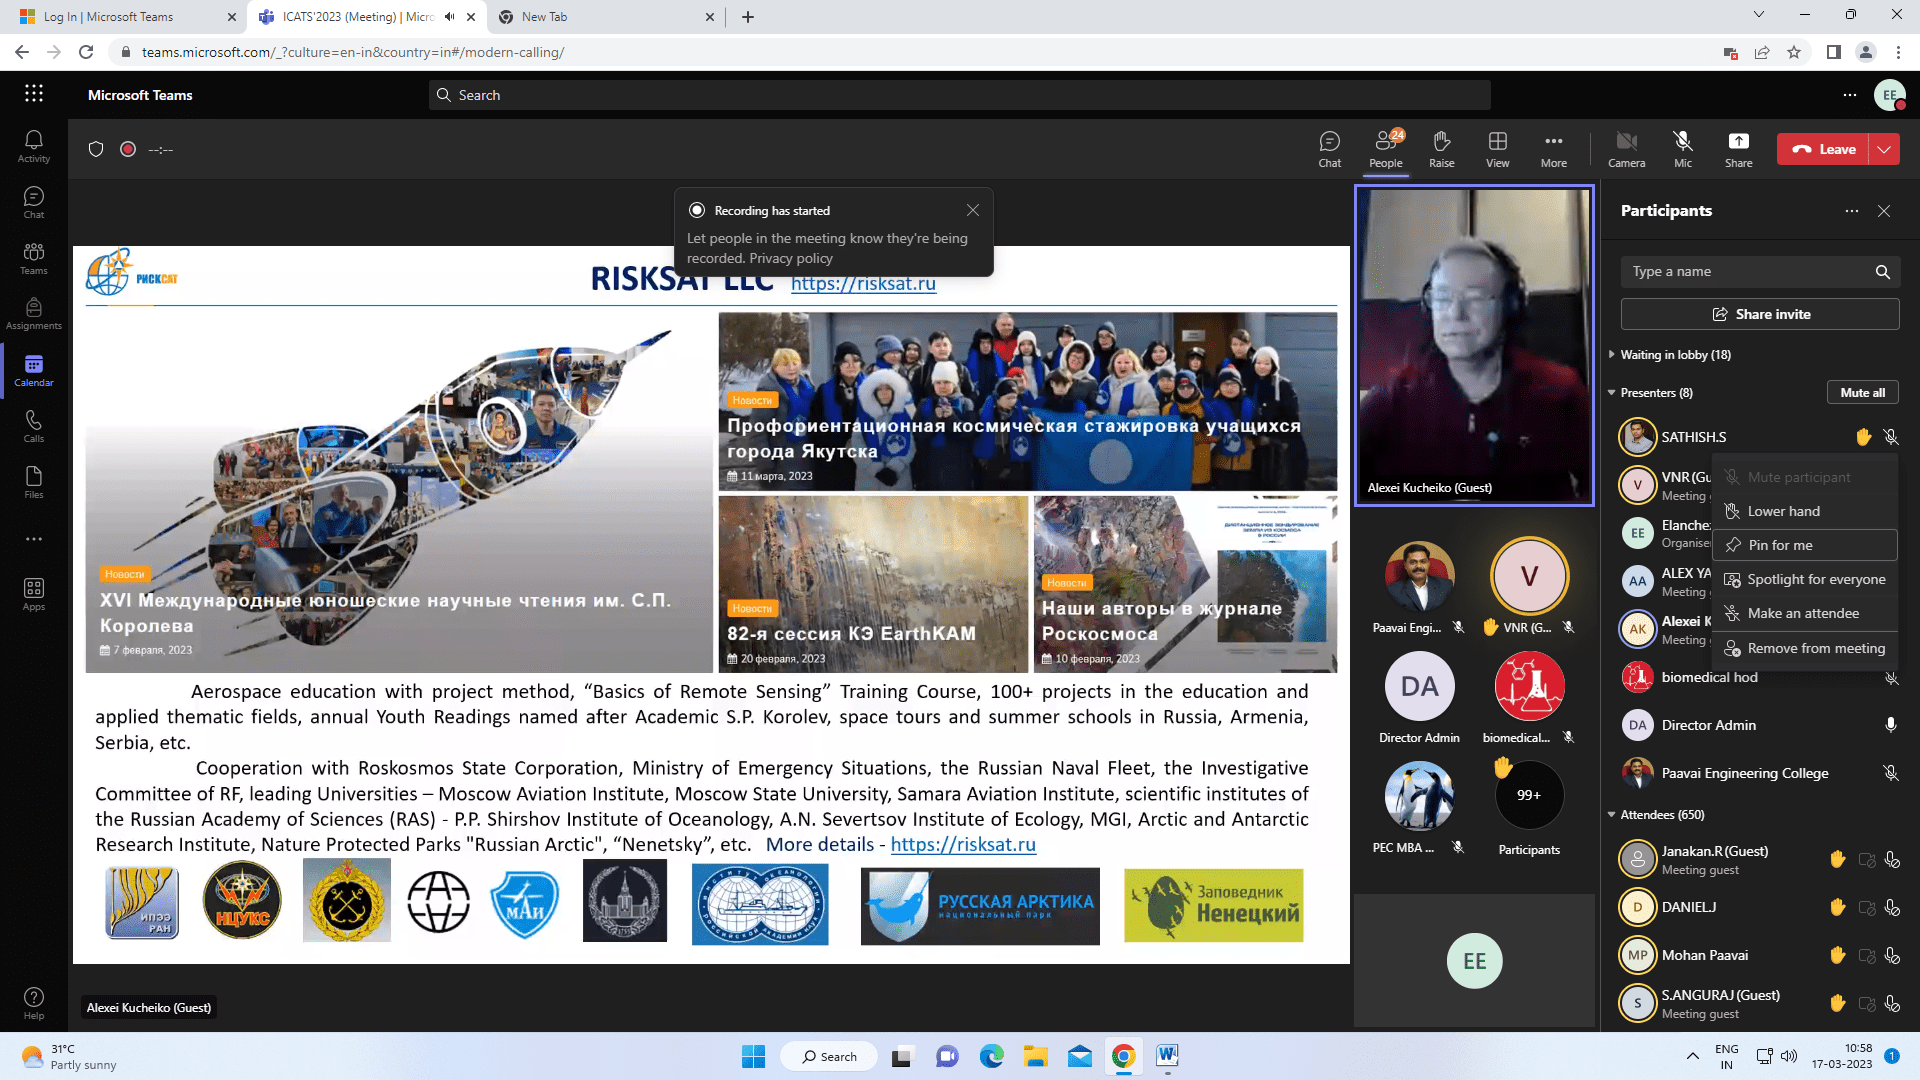
Task: Expand Waiting in lobby list
Action: click(1612, 355)
